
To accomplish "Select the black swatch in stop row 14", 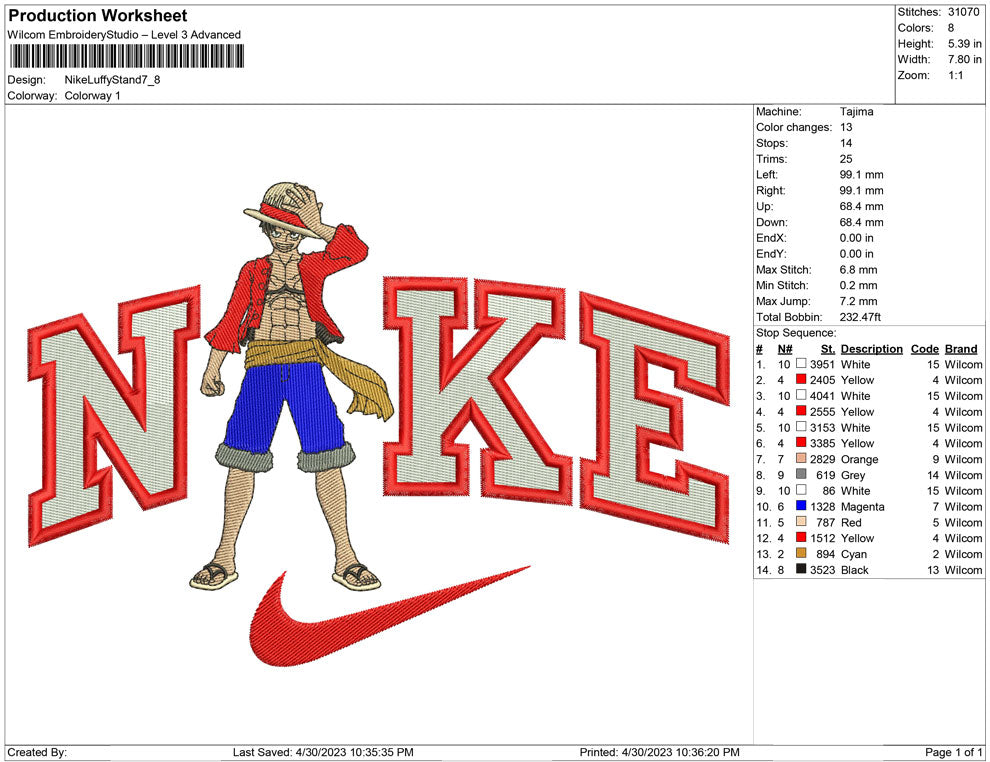I will tap(801, 569).
